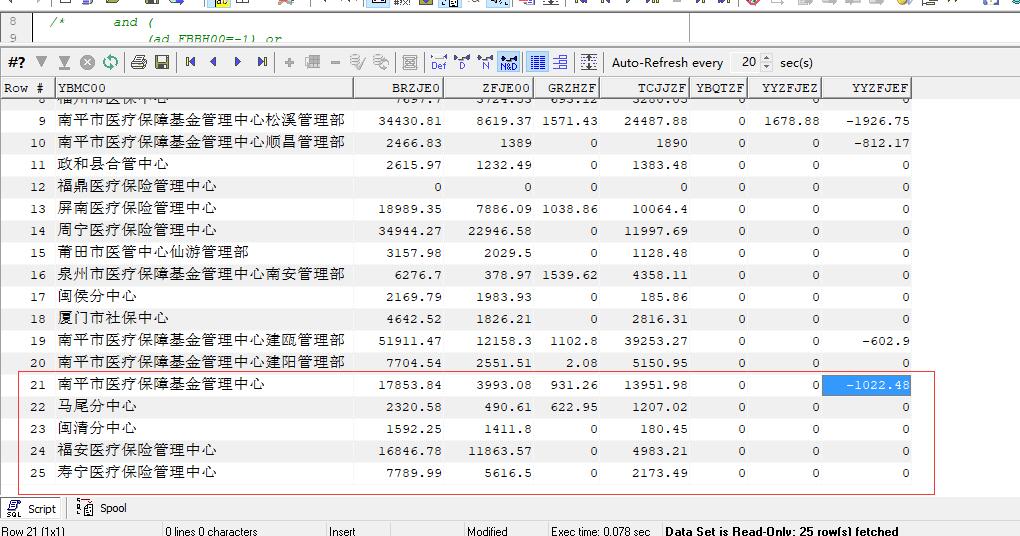This screenshot has height=536, width=1020.
Task: Click the YYZFJEZ column header
Action: point(784,88)
